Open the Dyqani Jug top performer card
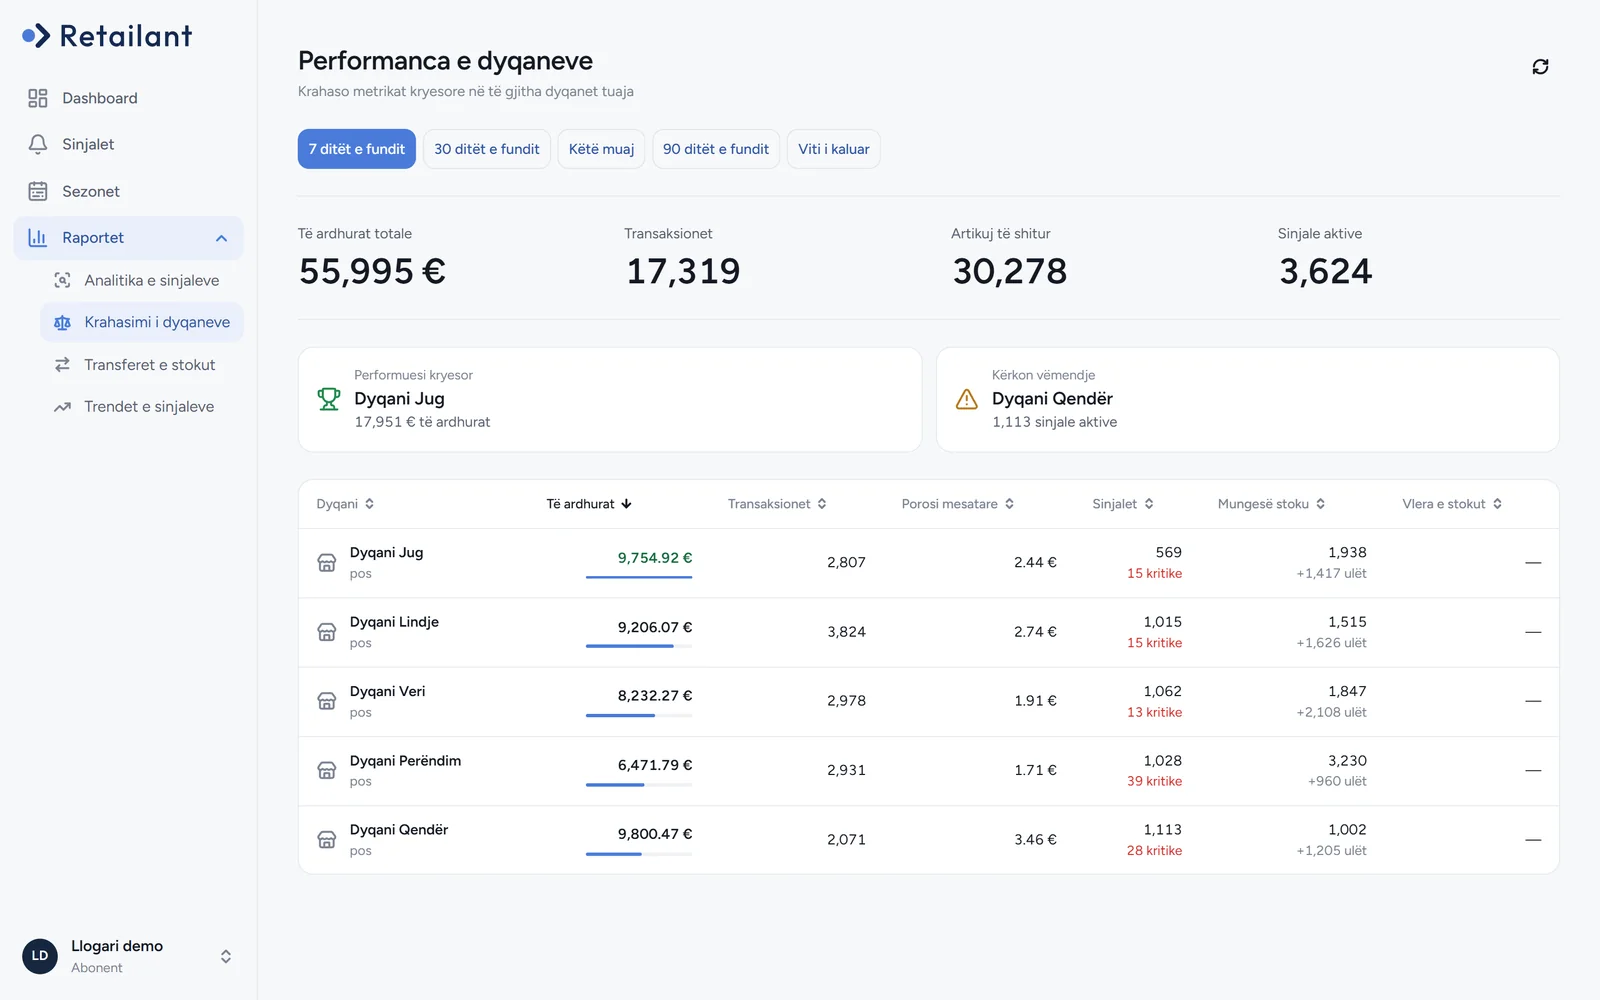The width and height of the screenshot is (1600, 1000). (x=610, y=400)
